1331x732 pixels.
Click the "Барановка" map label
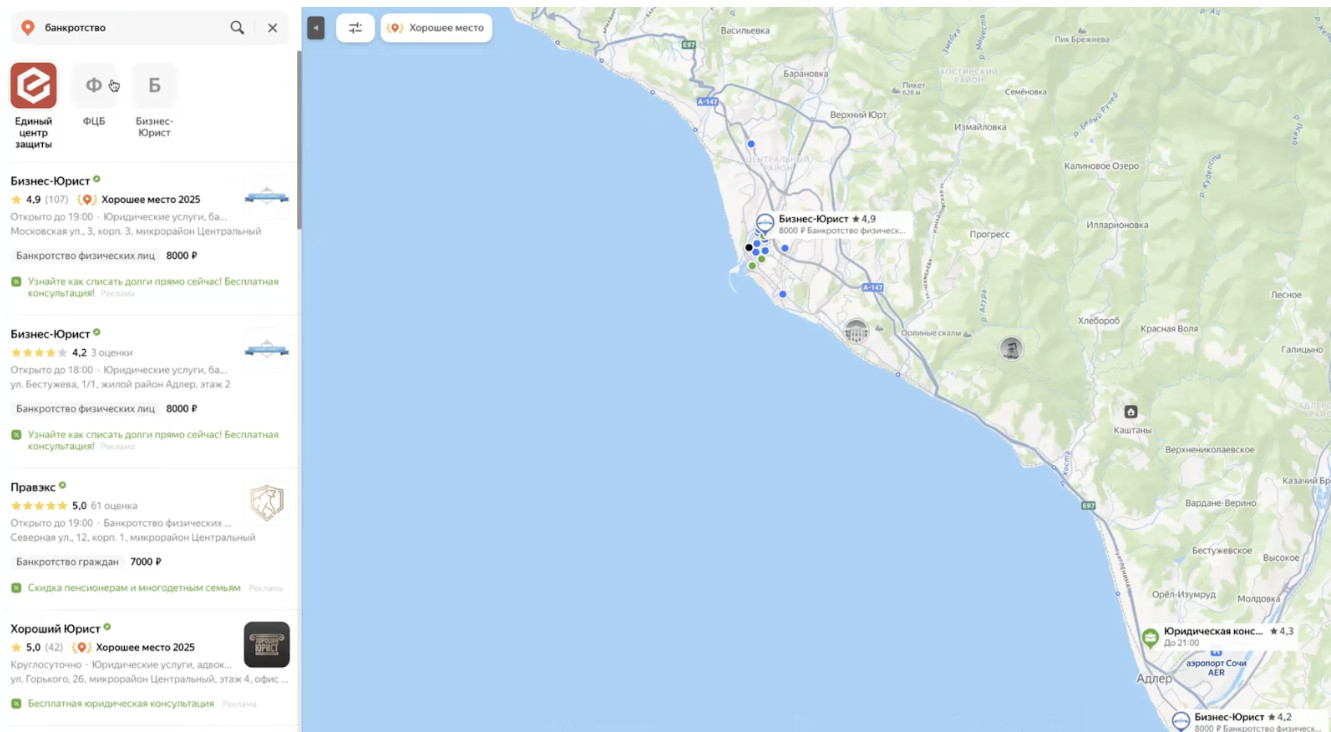click(x=807, y=74)
